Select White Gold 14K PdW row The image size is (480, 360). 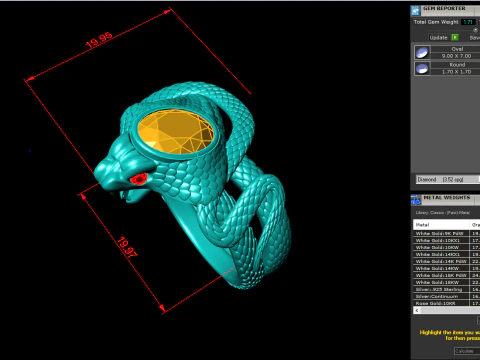pyautogui.click(x=441, y=261)
